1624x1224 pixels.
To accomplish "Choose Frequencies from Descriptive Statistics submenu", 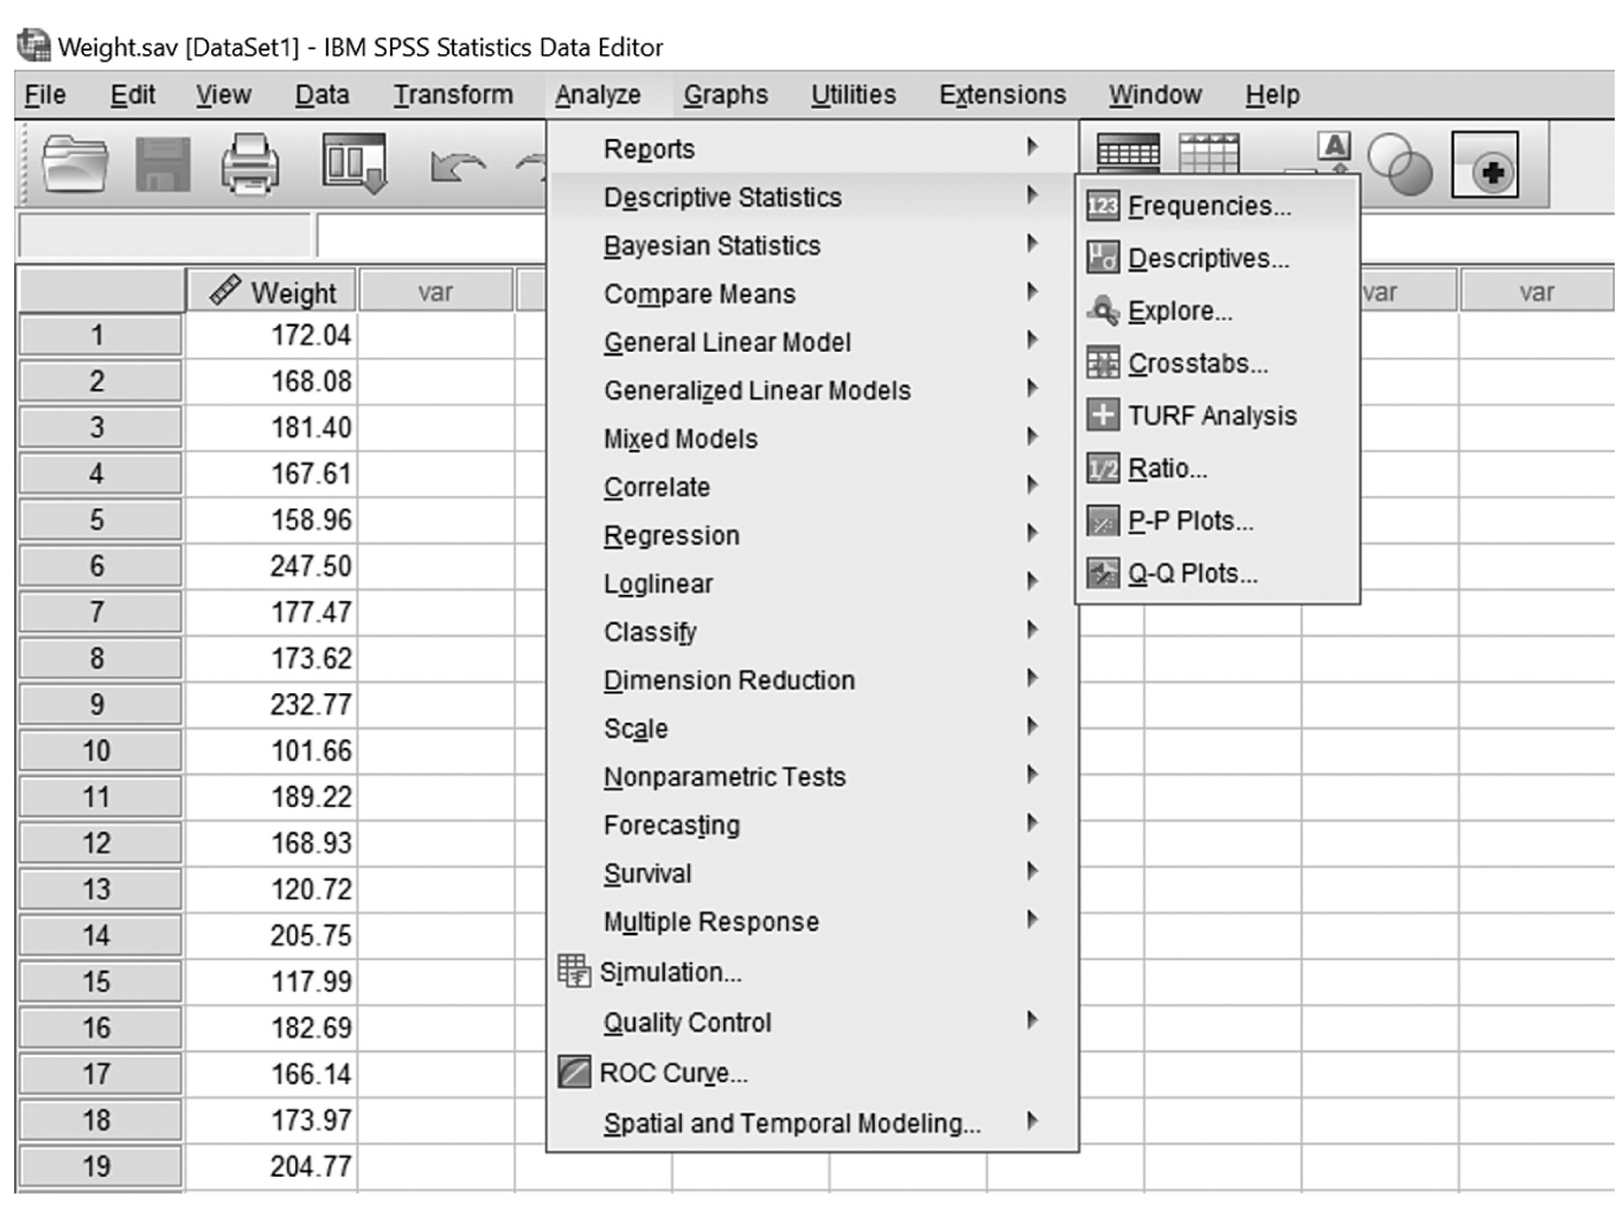I will 1208,206.
